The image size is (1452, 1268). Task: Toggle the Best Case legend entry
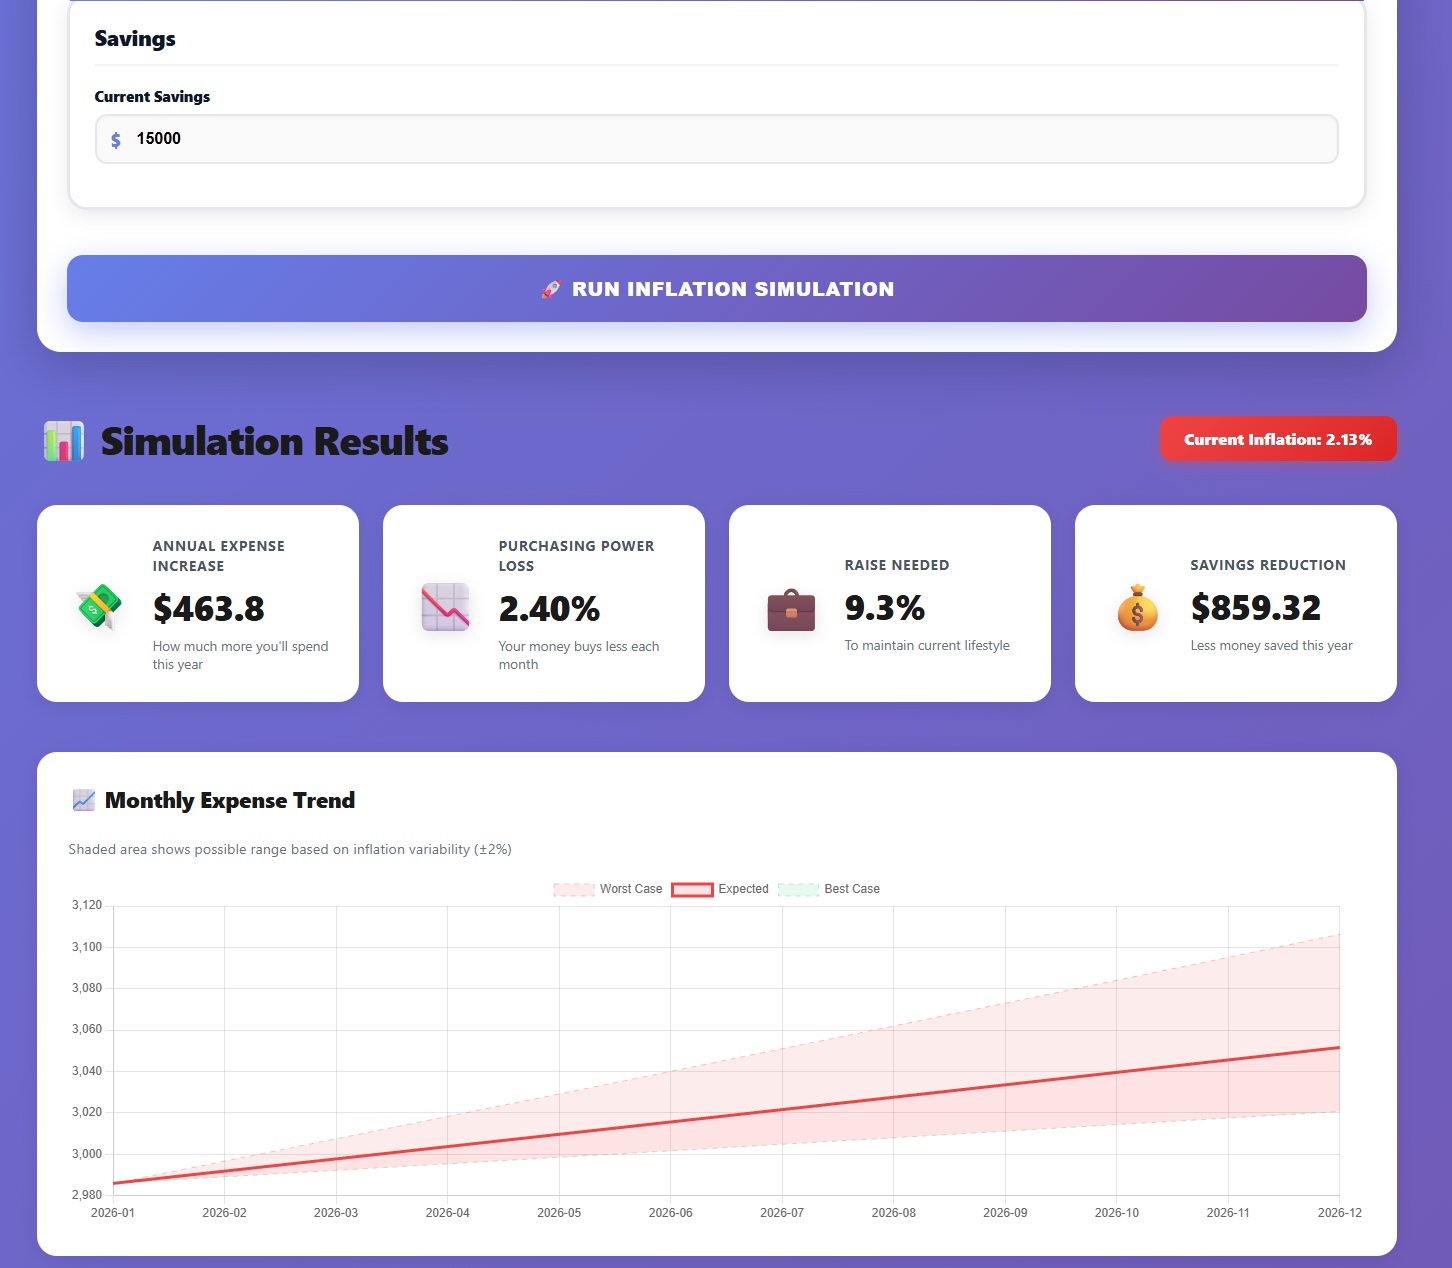coord(829,889)
